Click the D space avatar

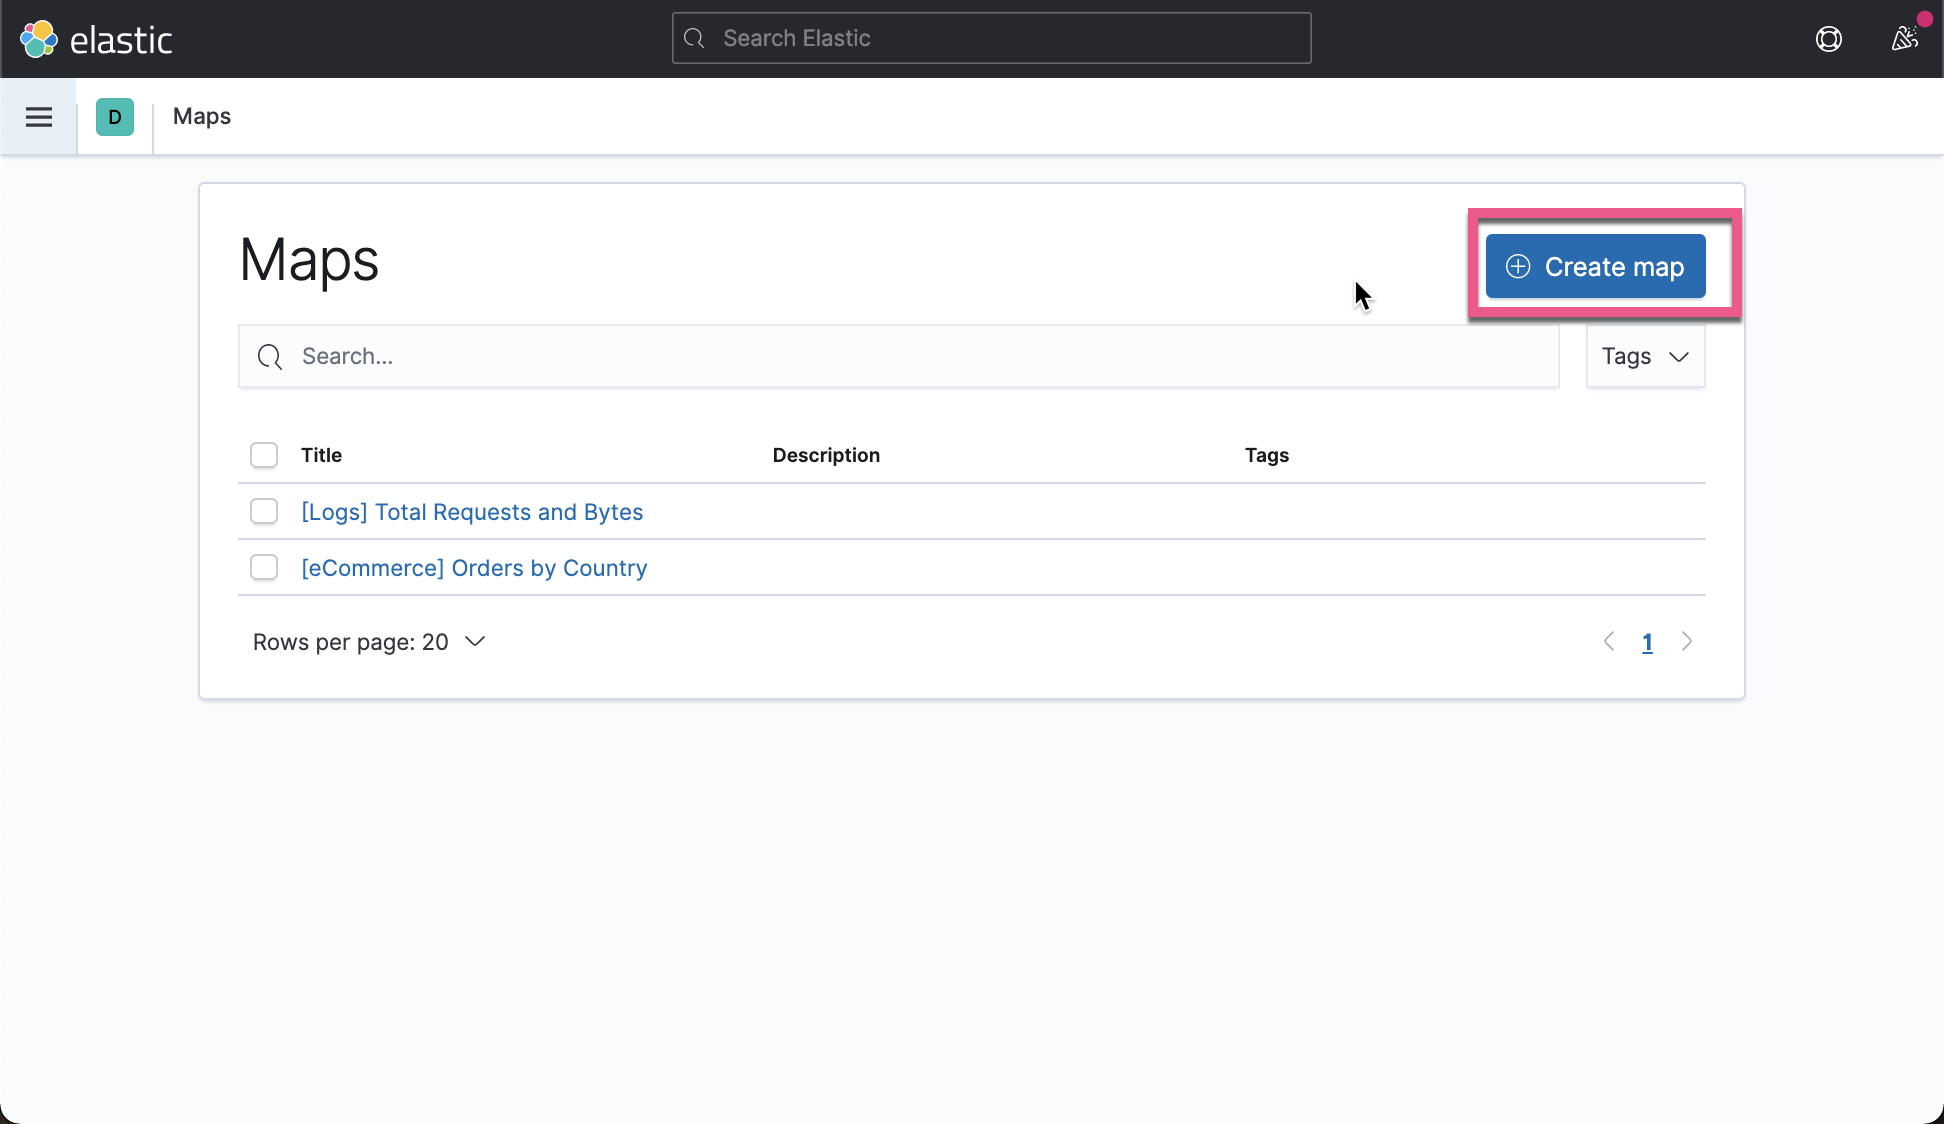(x=115, y=116)
